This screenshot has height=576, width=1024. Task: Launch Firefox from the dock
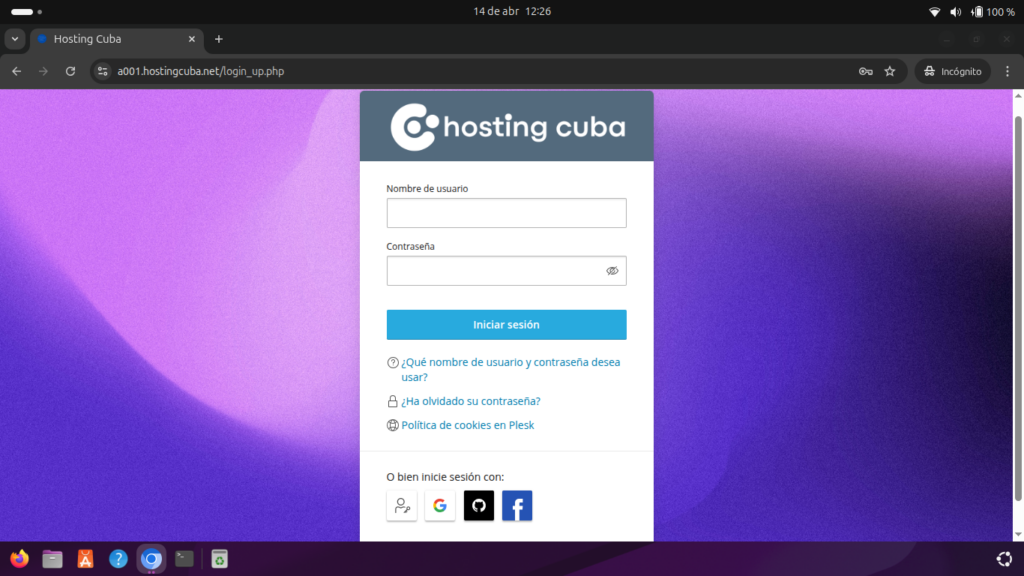click(x=20, y=559)
